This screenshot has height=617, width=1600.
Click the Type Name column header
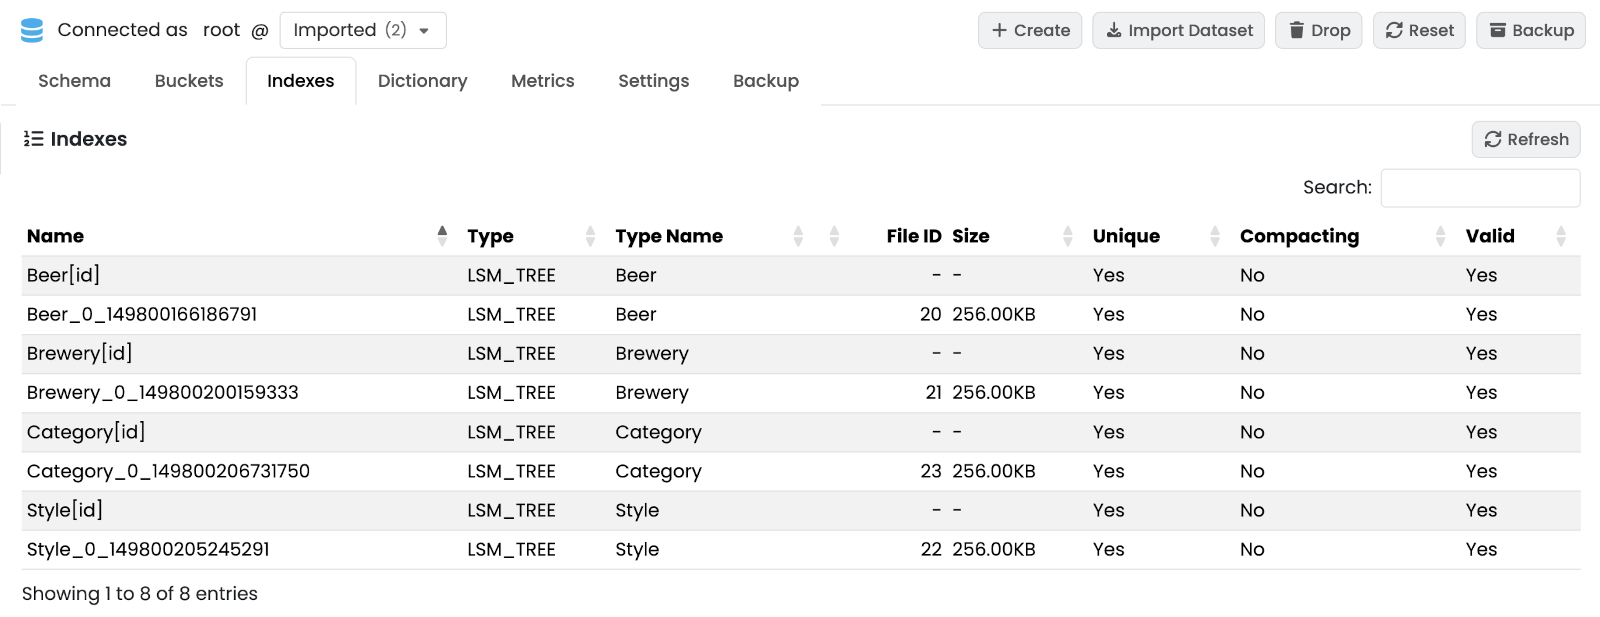click(669, 236)
